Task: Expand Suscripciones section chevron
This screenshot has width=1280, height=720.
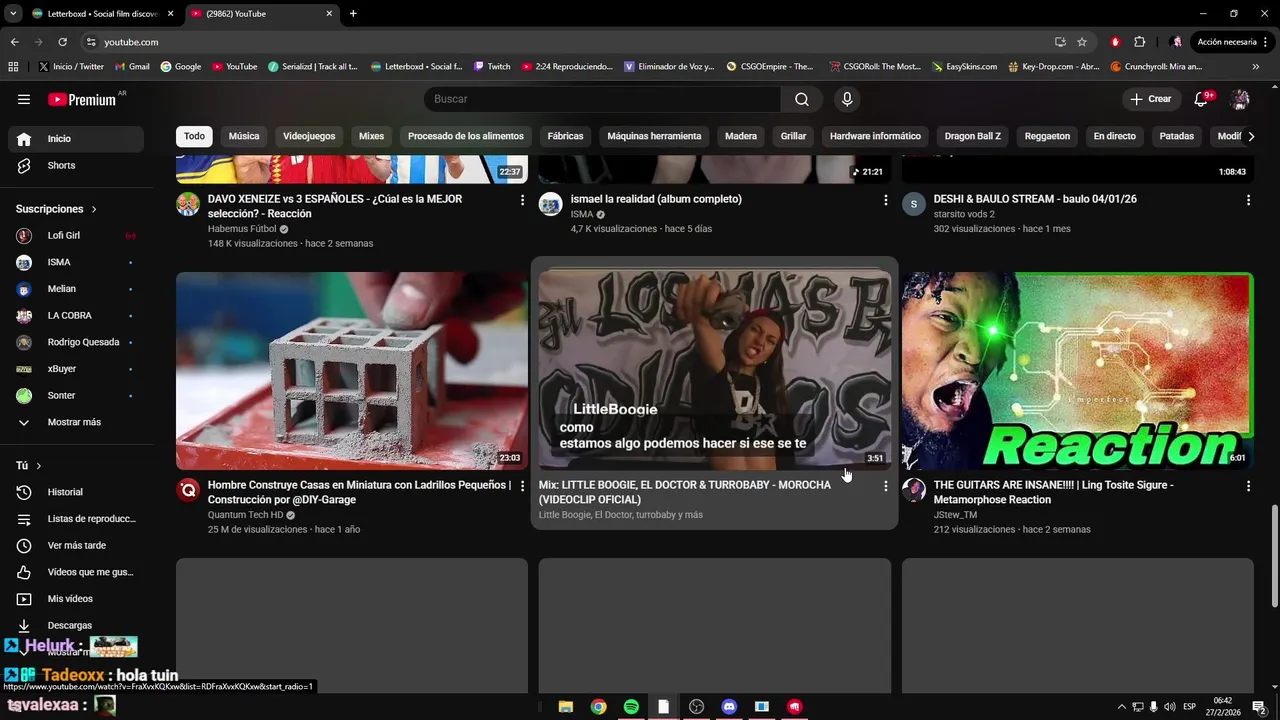Action: click(x=94, y=209)
